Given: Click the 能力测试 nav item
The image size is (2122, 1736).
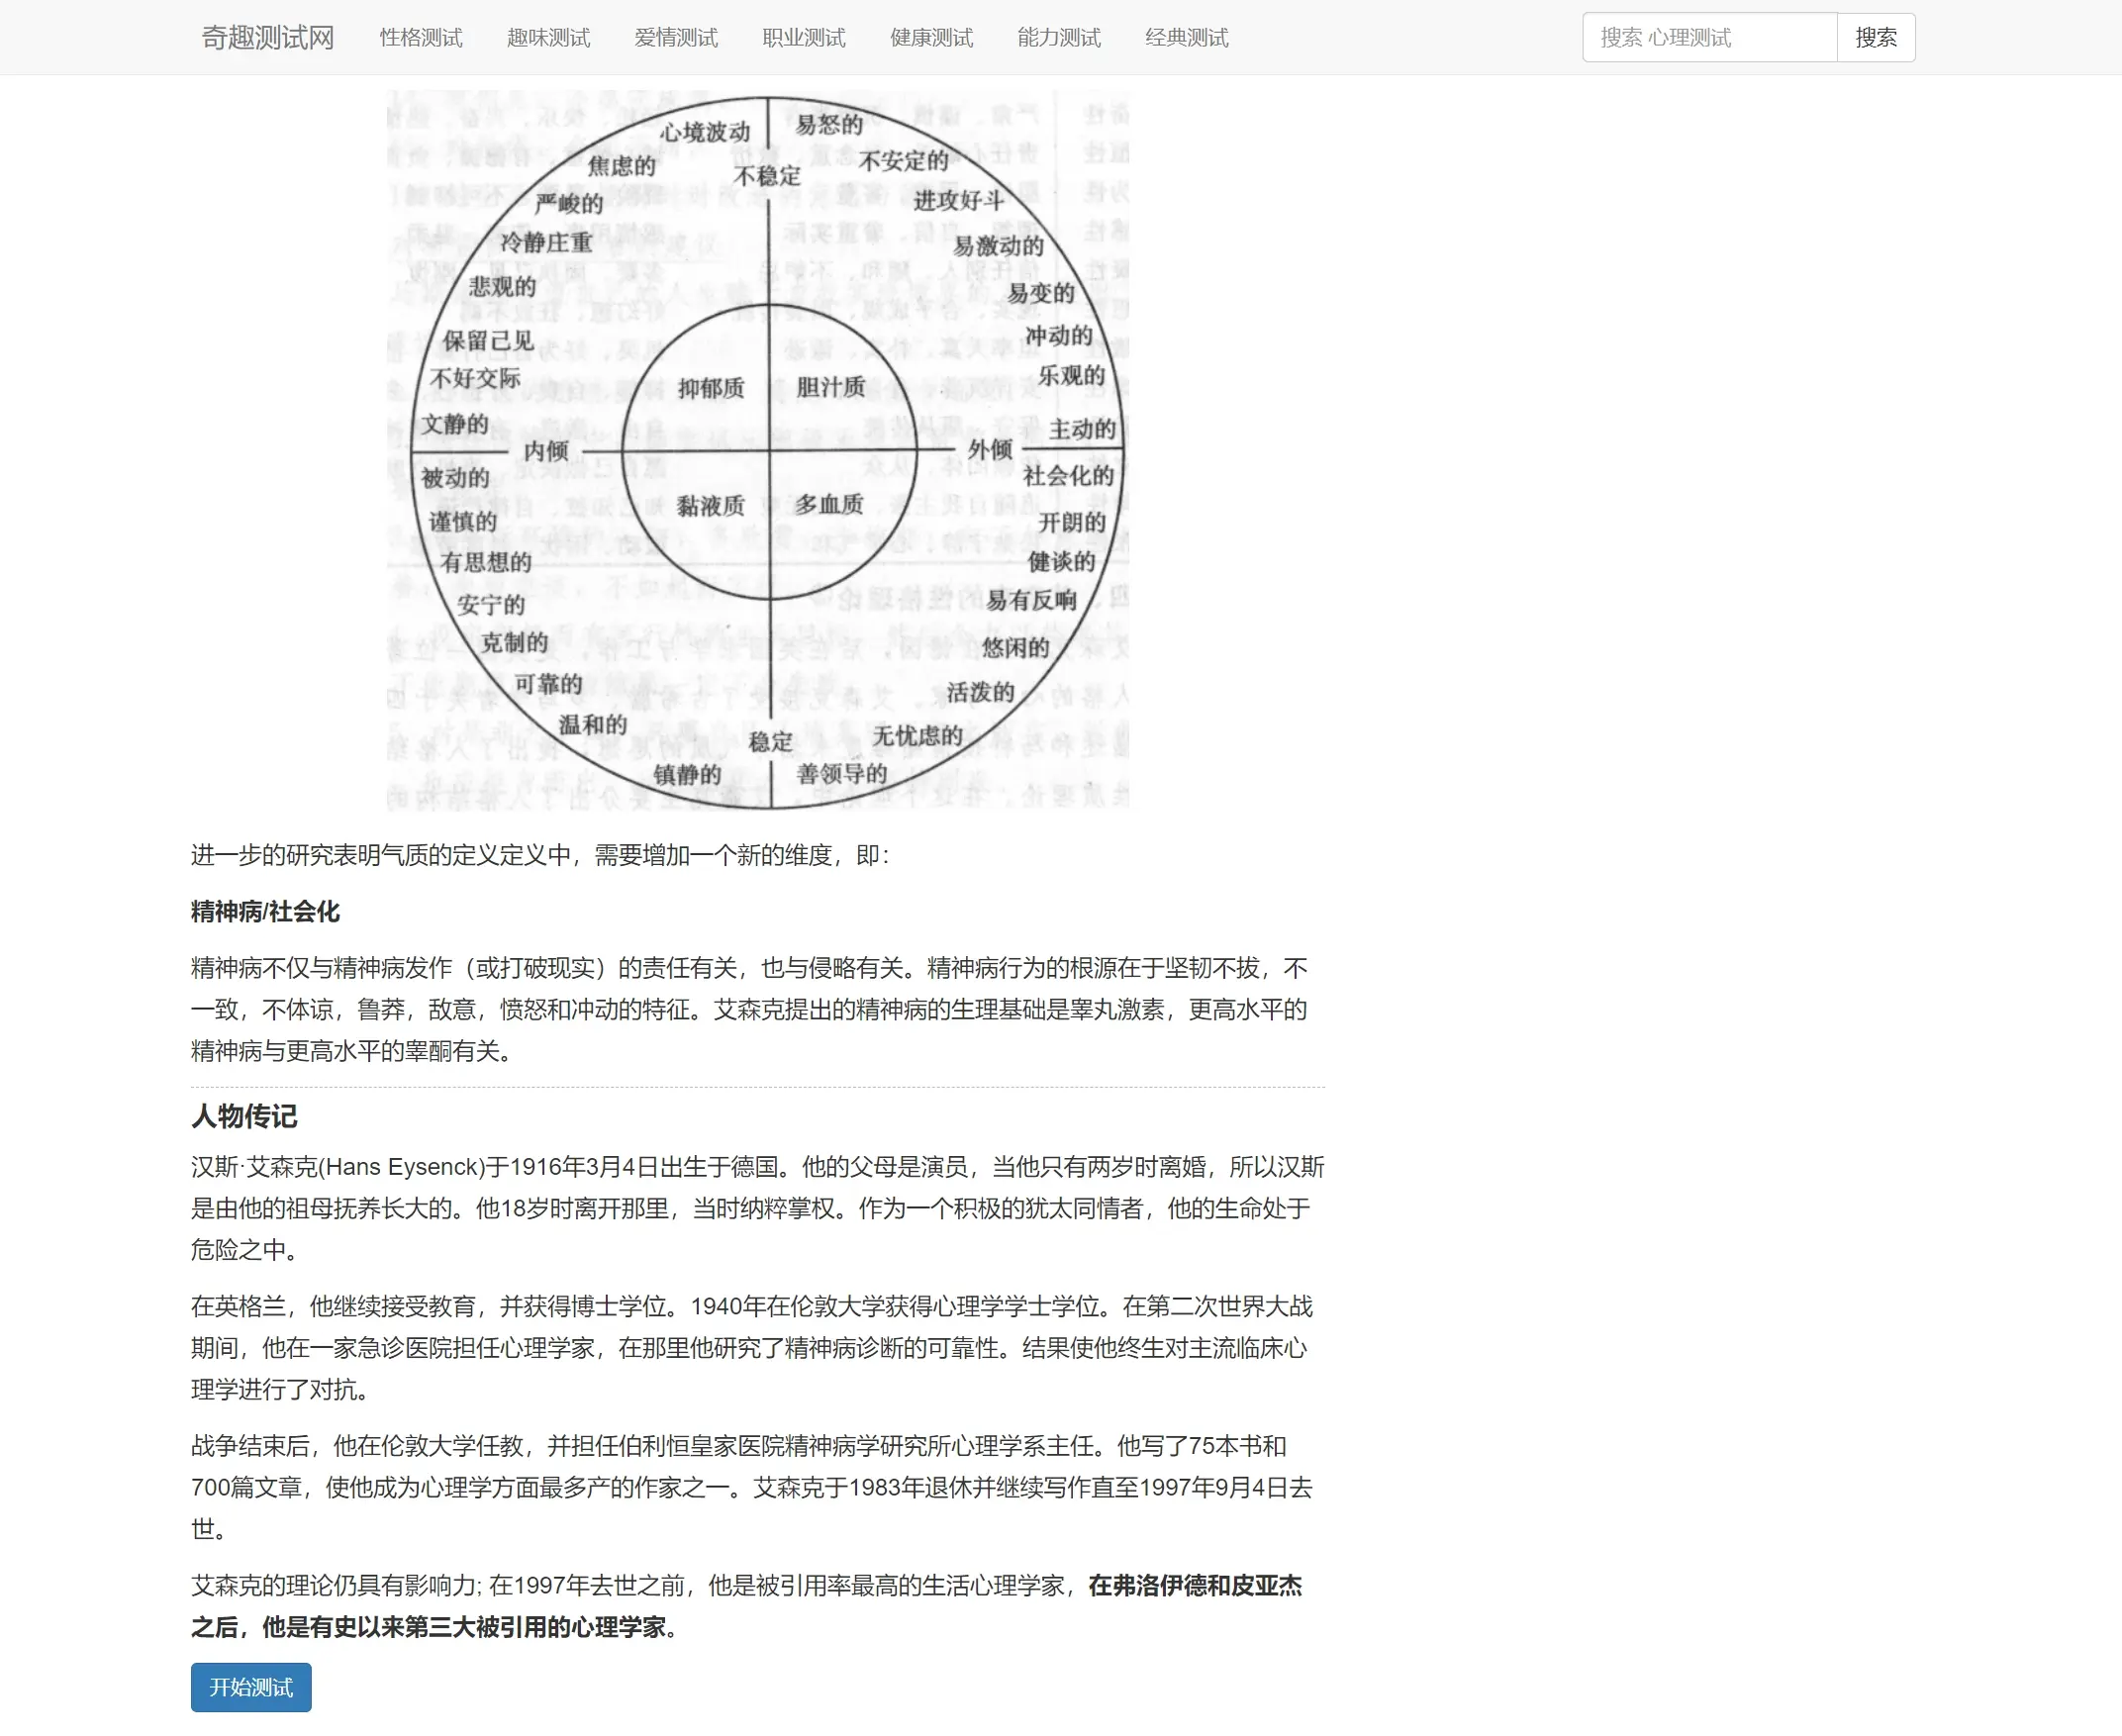Looking at the screenshot, I should [1058, 38].
